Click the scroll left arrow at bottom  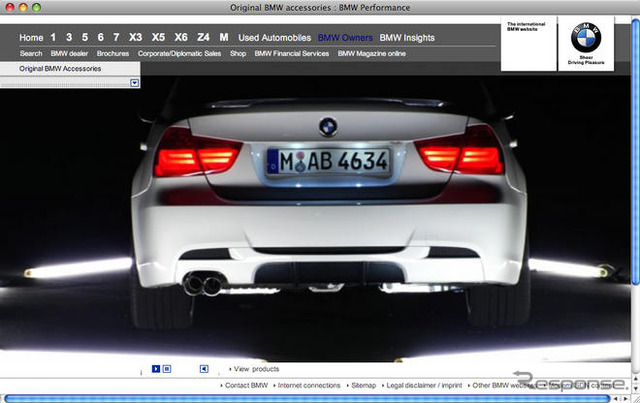[616, 399]
